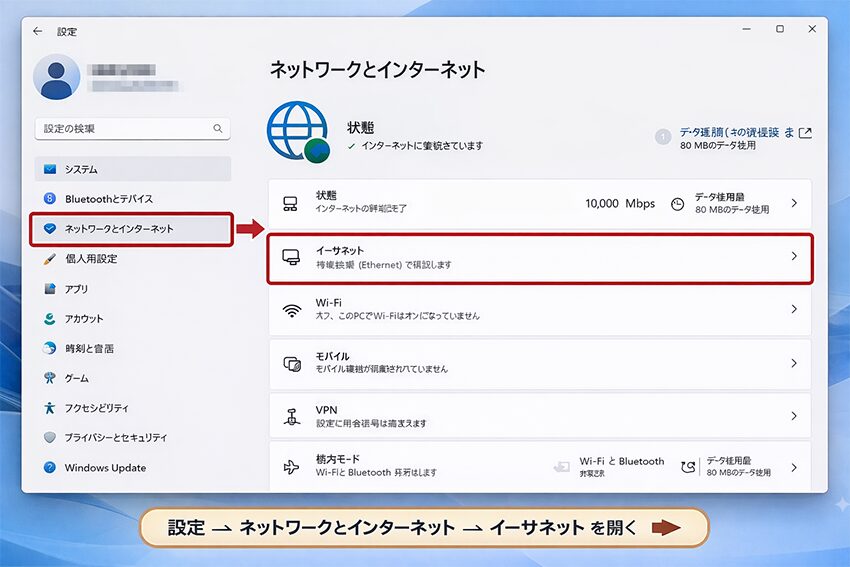This screenshot has height=567, width=850.
Task: Click the Wi-Fi signal icon
Action: click(292, 310)
